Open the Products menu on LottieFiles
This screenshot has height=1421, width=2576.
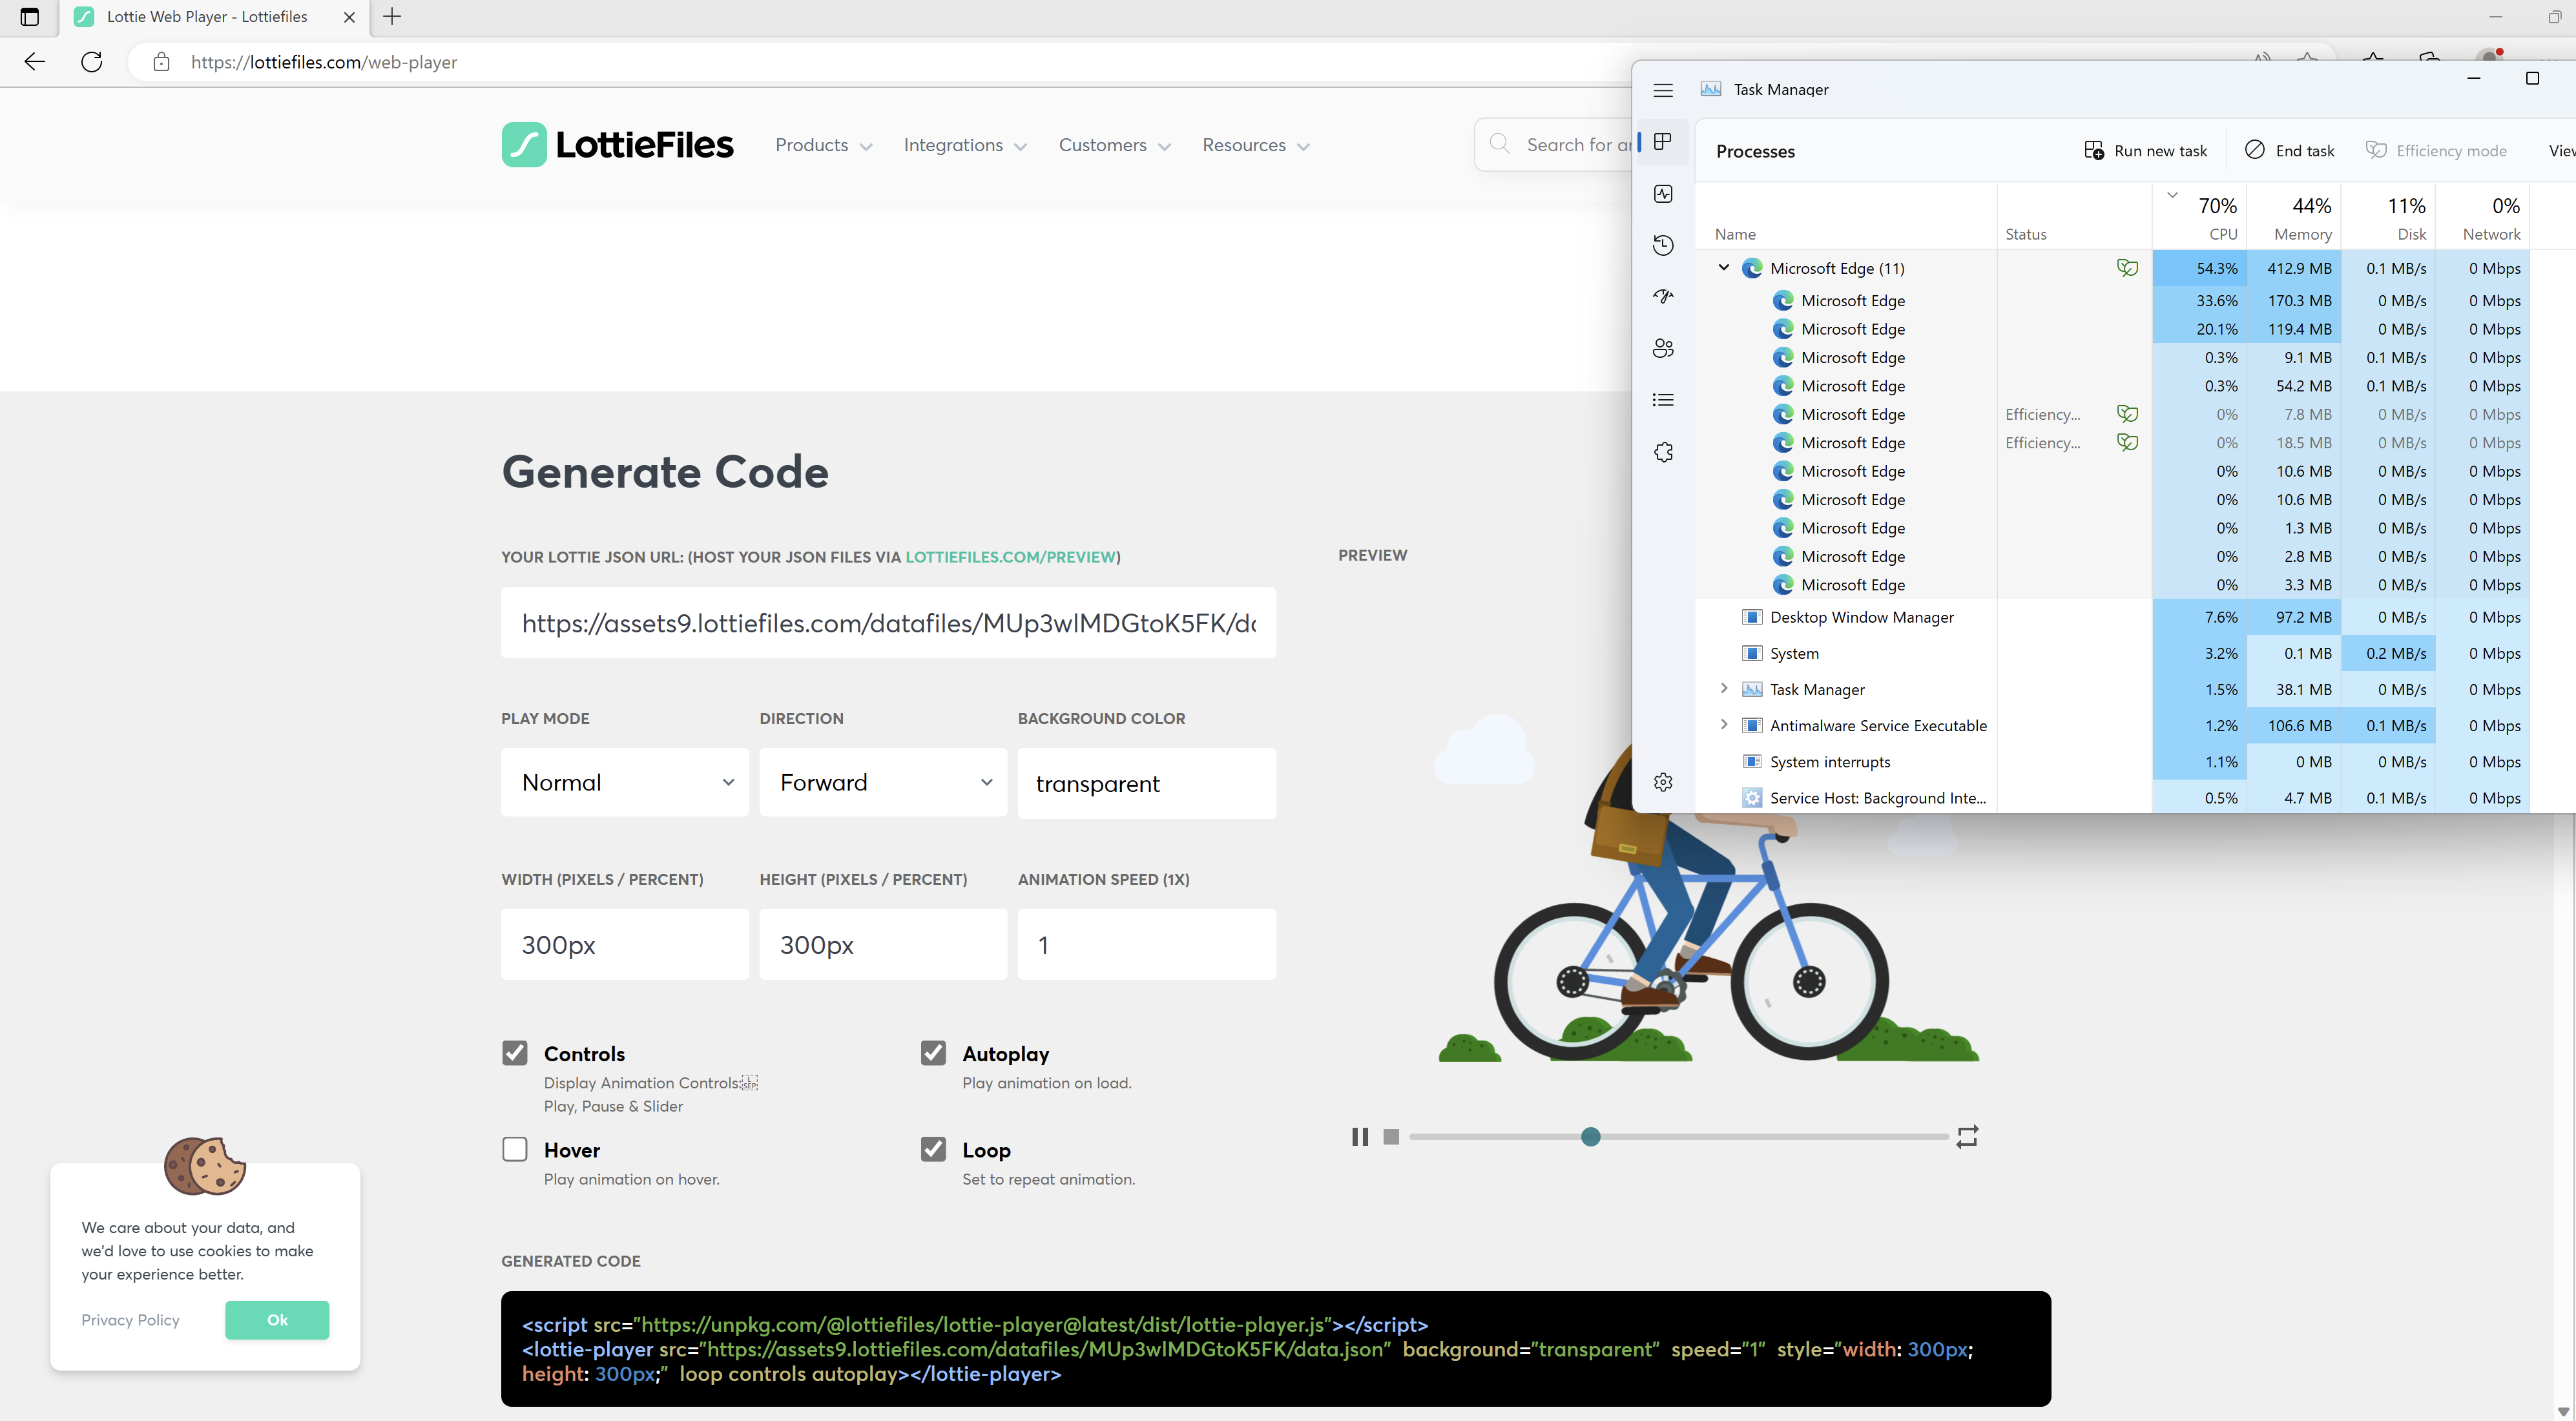coord(822,144)
